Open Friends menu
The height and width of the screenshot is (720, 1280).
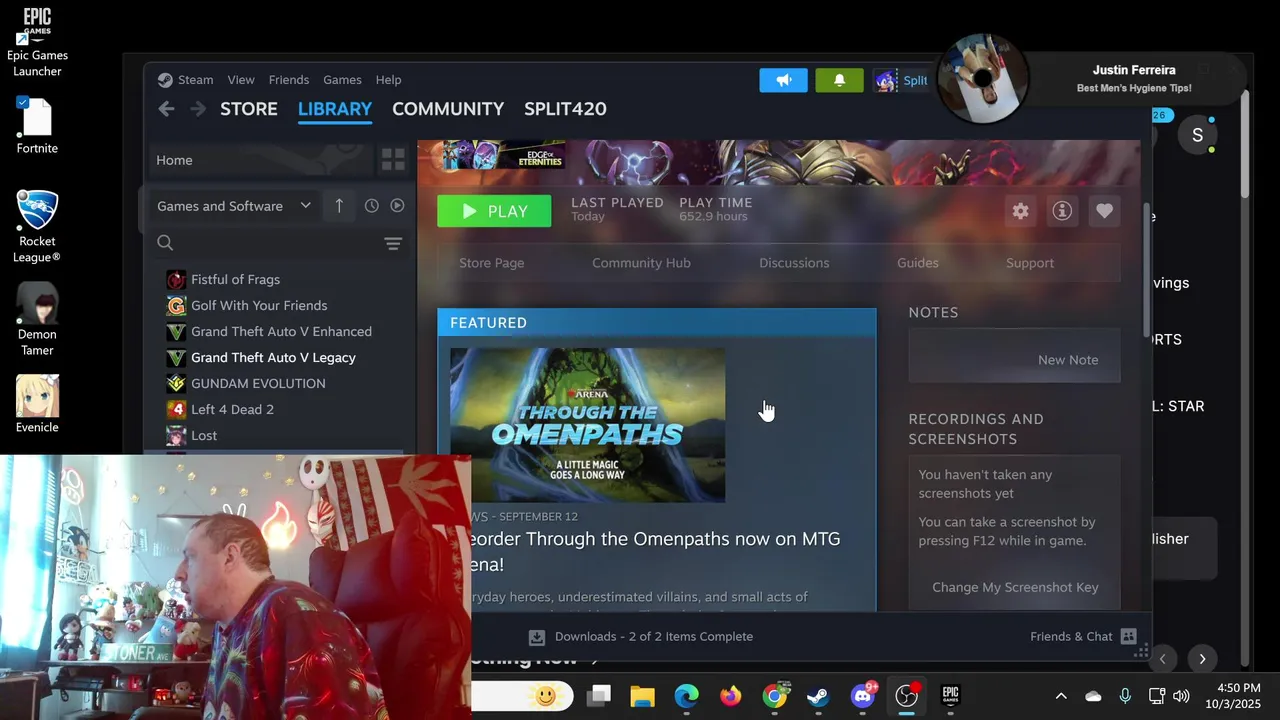tap(289, 80)
